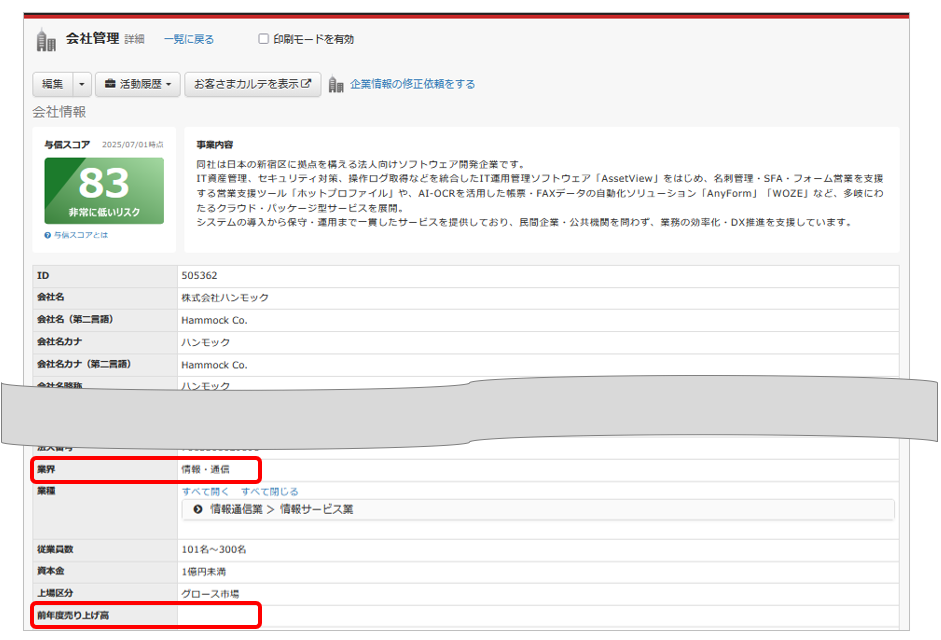Click the ID value 505362

[x=201, y=274]
